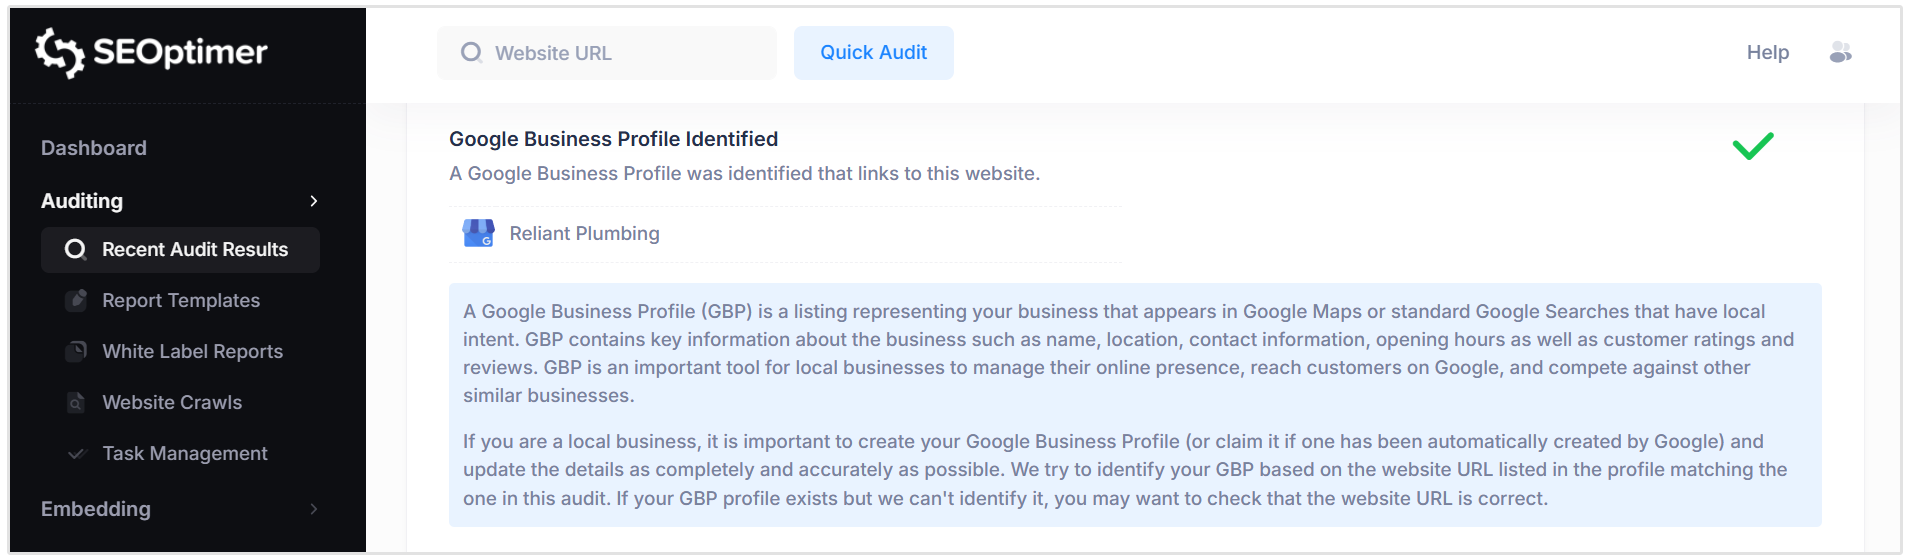Viewport: 1910px width, 560px height.
Task: Click the SEOptimer gear logo
Action: 59,52
